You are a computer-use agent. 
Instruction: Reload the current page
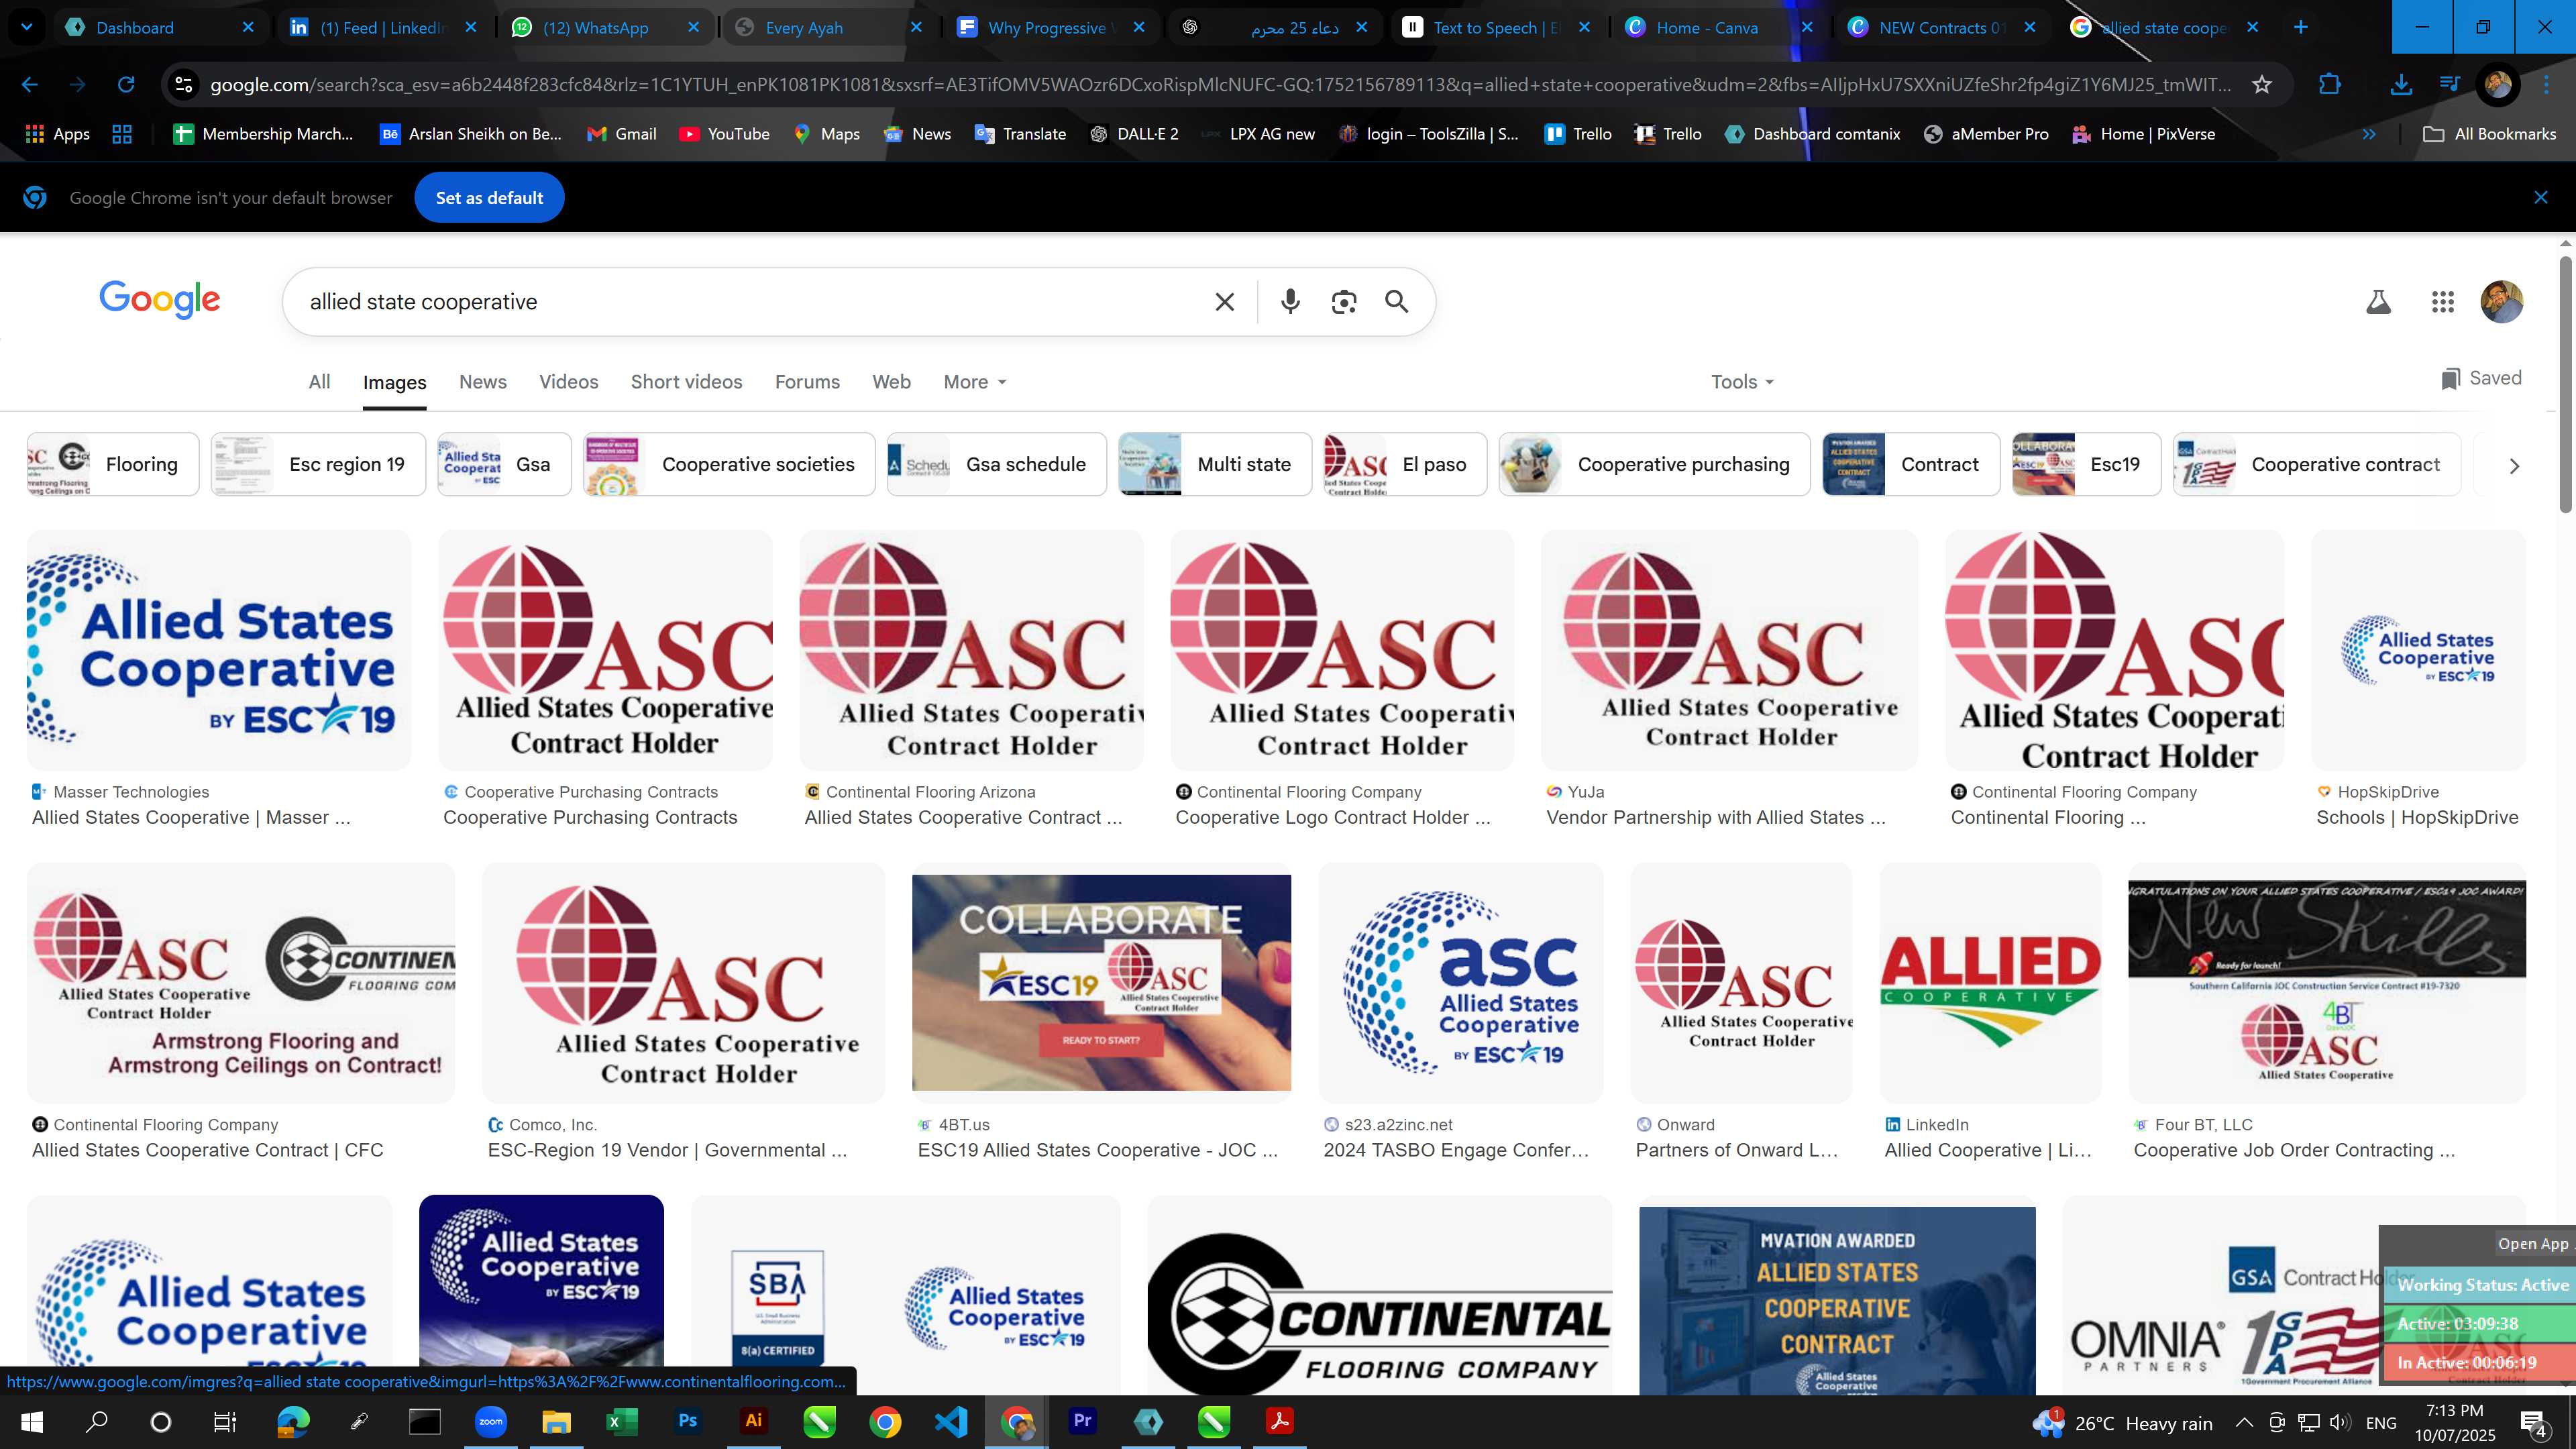pyautogui.click(x=126, y=85)
